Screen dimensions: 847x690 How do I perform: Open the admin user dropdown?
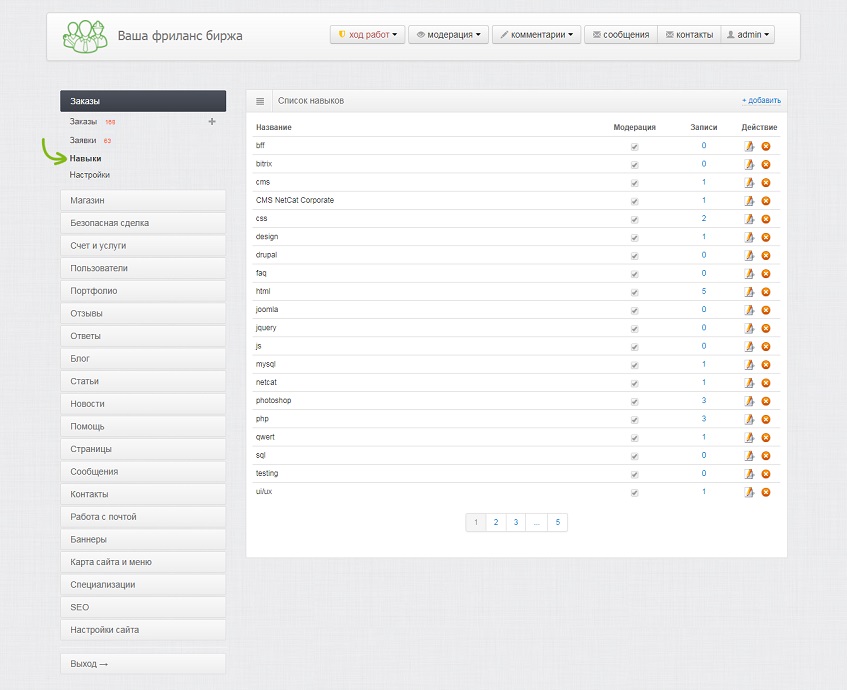(x=748, y=35)
